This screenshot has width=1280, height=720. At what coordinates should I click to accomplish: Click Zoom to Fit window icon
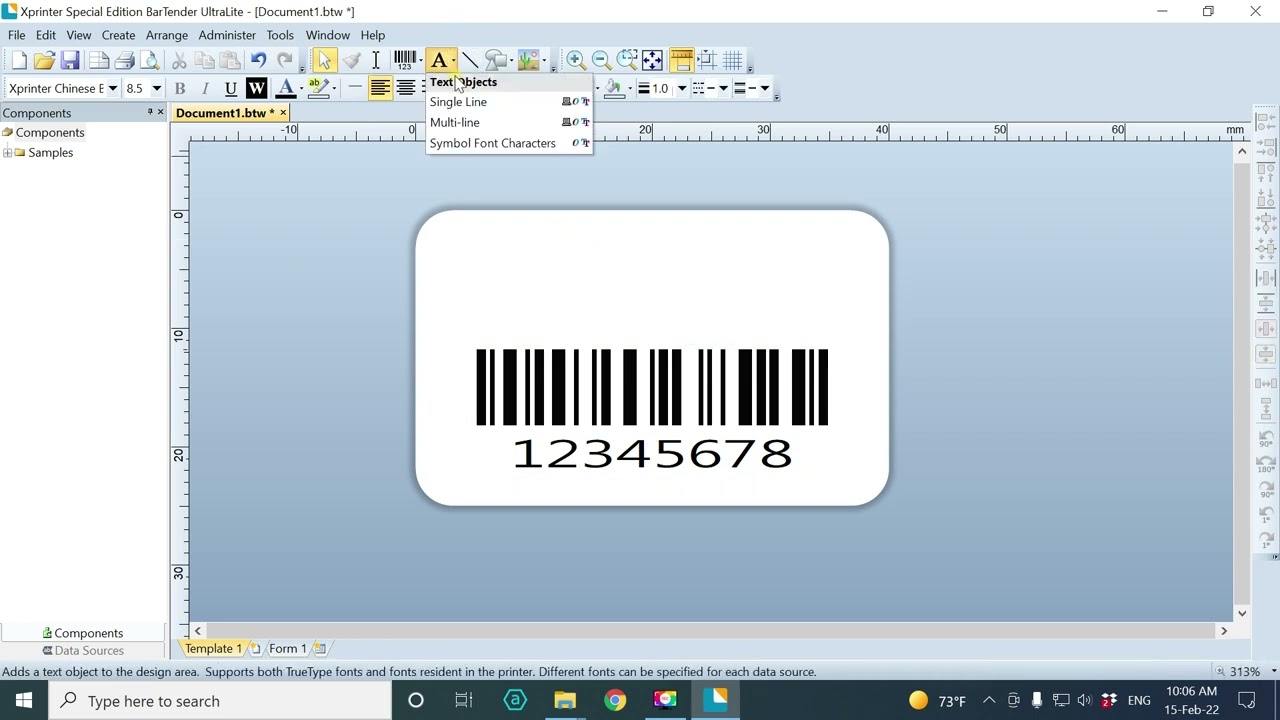coord(652,61)
